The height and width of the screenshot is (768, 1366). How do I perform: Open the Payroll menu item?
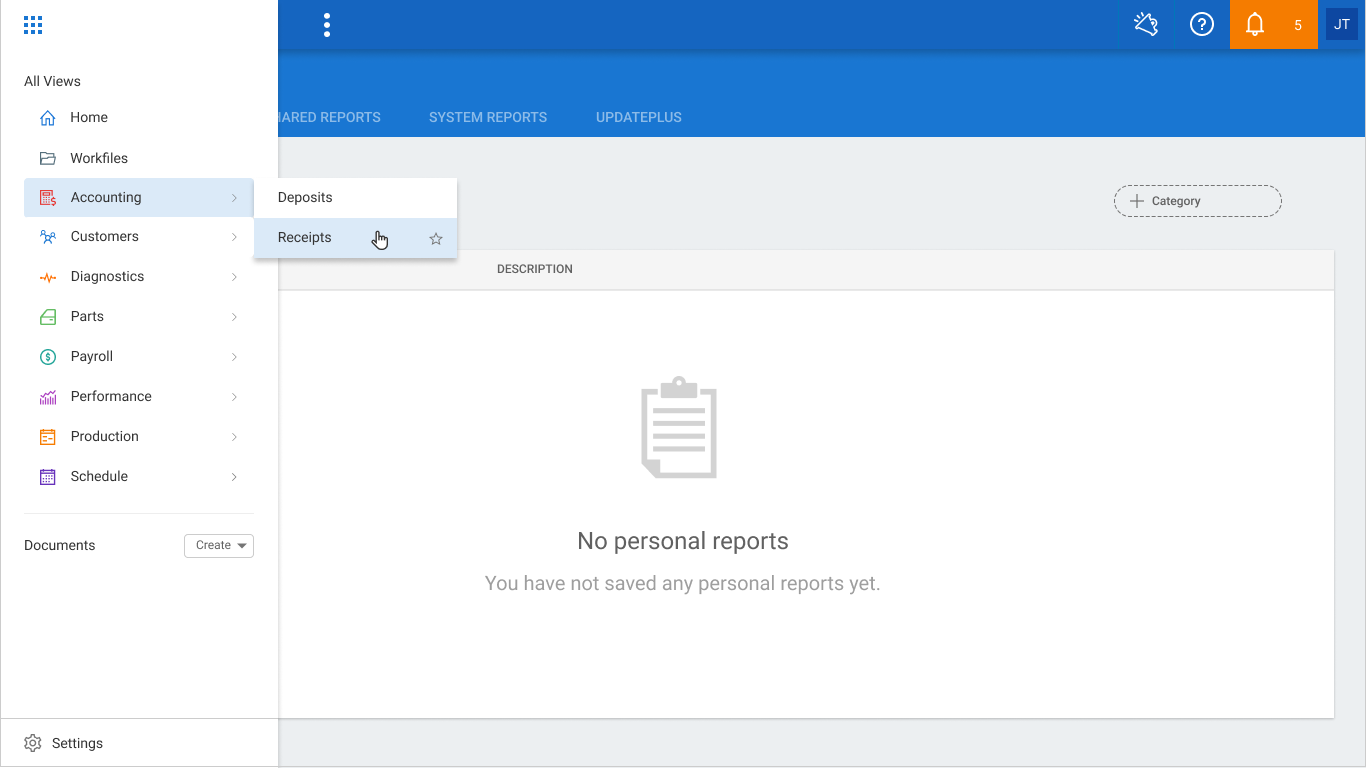pyautogui.click(x=139, y=357)
